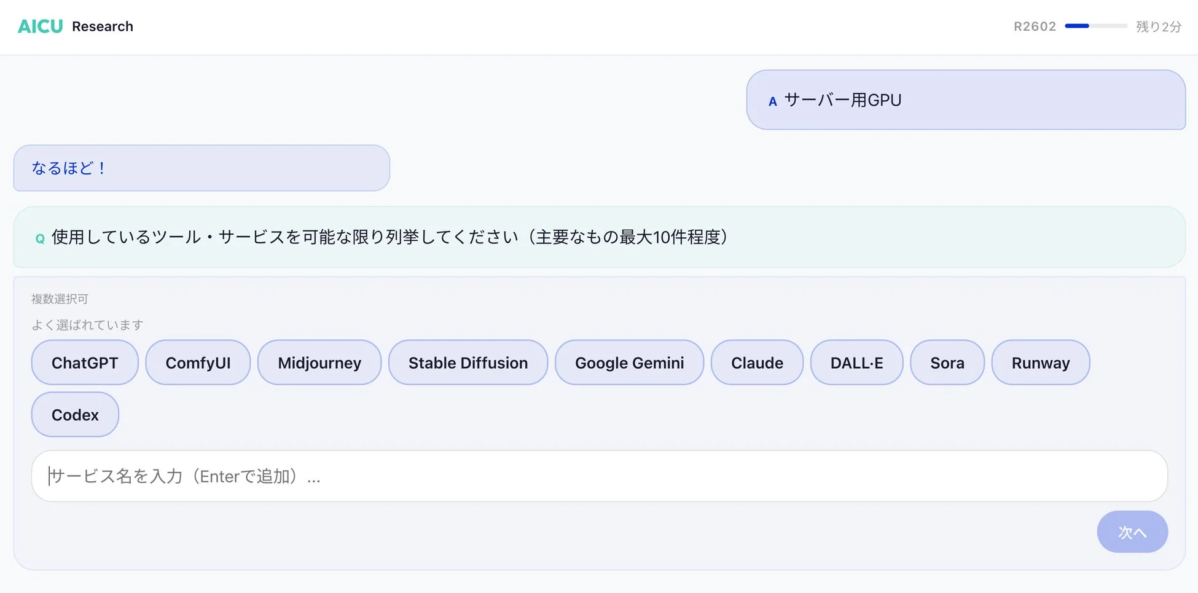Viewport: 1198px width, 593px height.
Task: Select the Claude option chip
Action: tap(757, 362)
